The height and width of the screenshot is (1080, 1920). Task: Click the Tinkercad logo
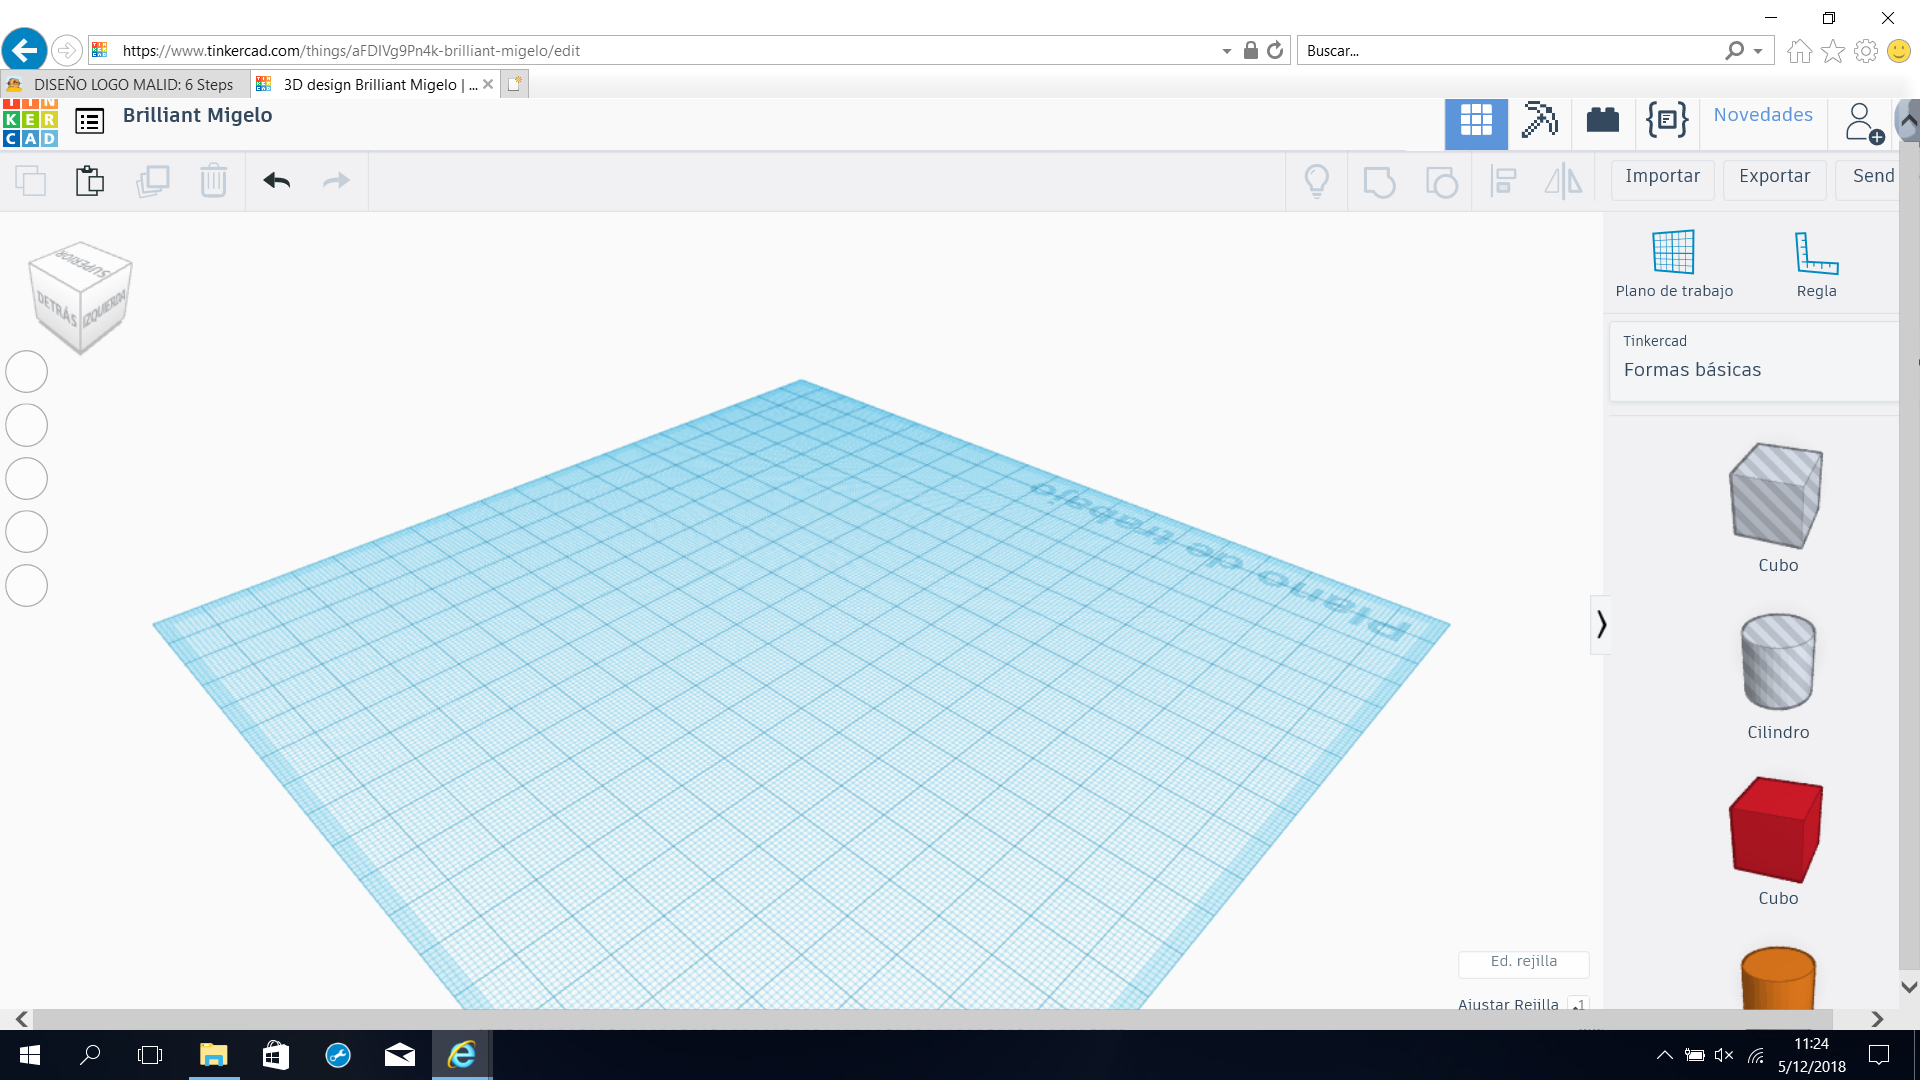point(30,123)
